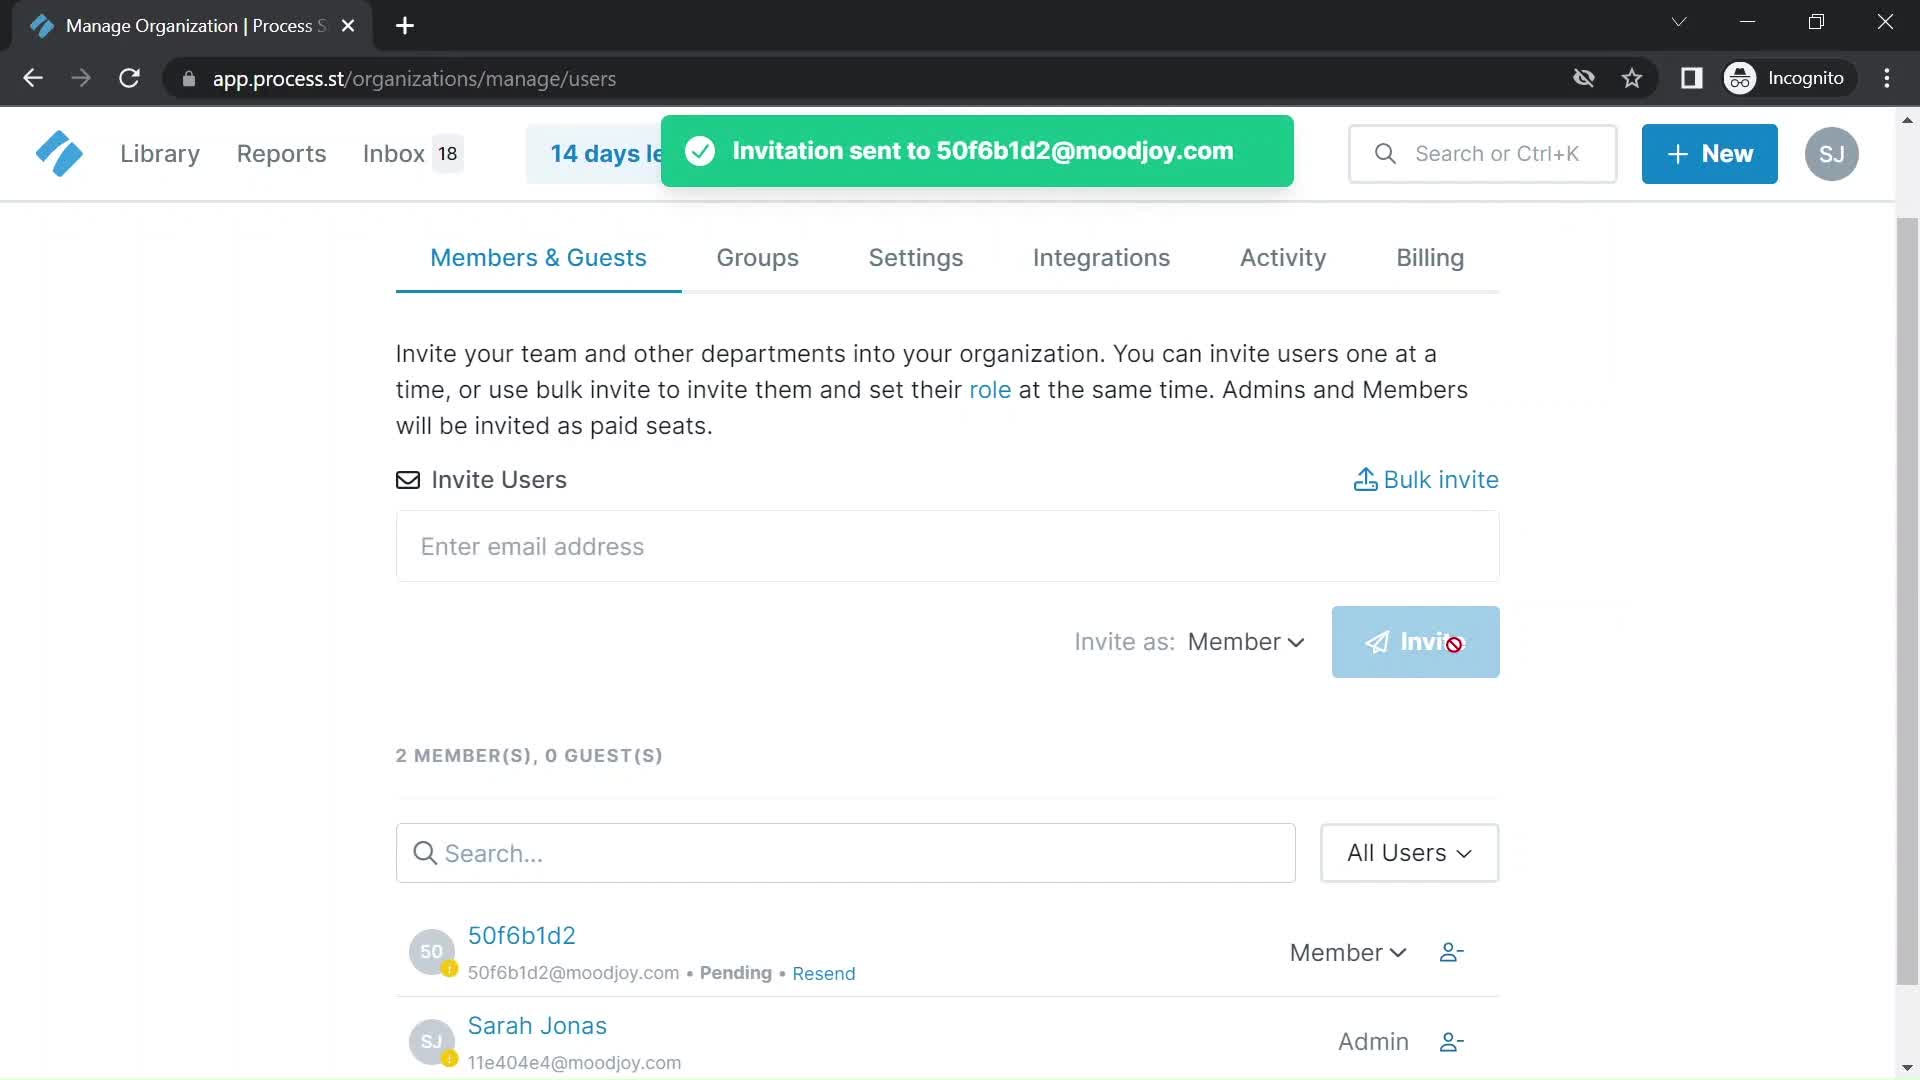Viewport: 1920px width, 1080px height.
Task: Click the search field in members list
Action: pyautogui.click(x=845, y=853)
